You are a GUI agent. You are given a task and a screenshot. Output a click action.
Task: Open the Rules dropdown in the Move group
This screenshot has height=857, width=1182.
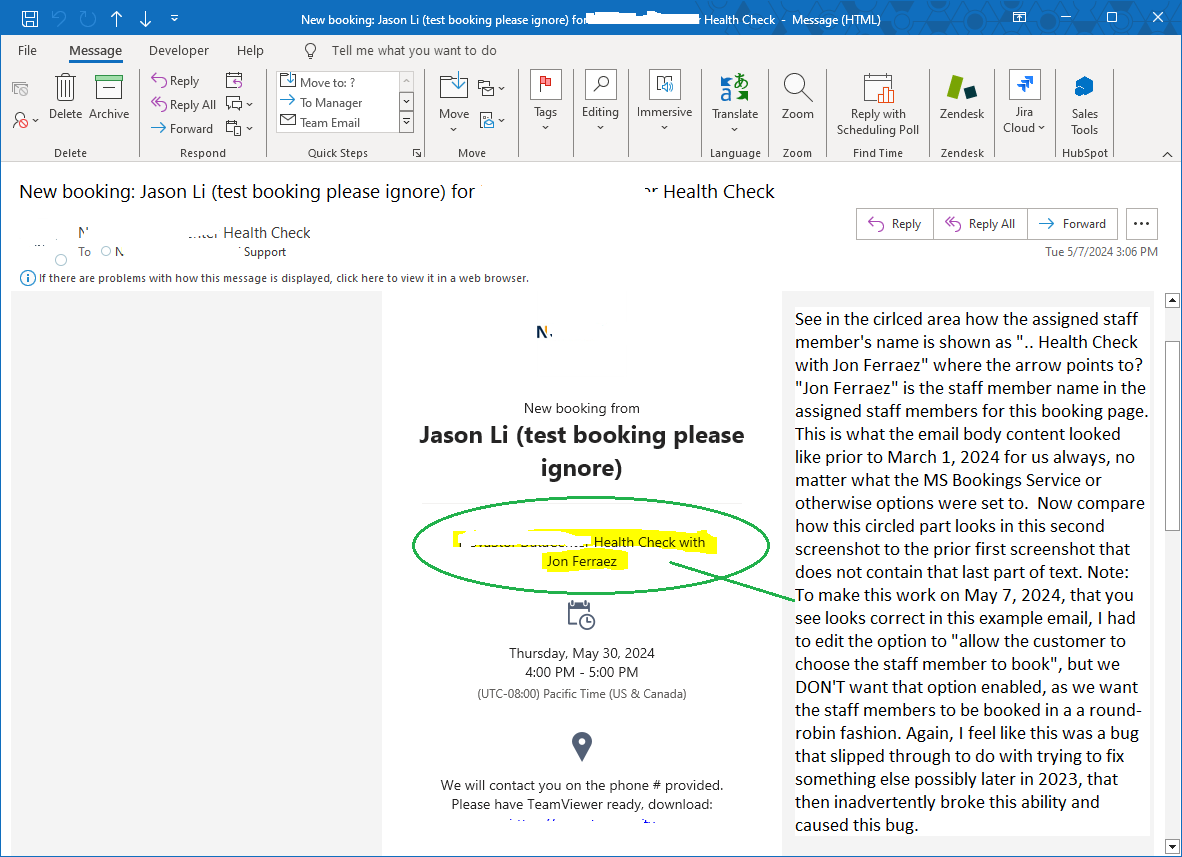(x=491, y=88)
